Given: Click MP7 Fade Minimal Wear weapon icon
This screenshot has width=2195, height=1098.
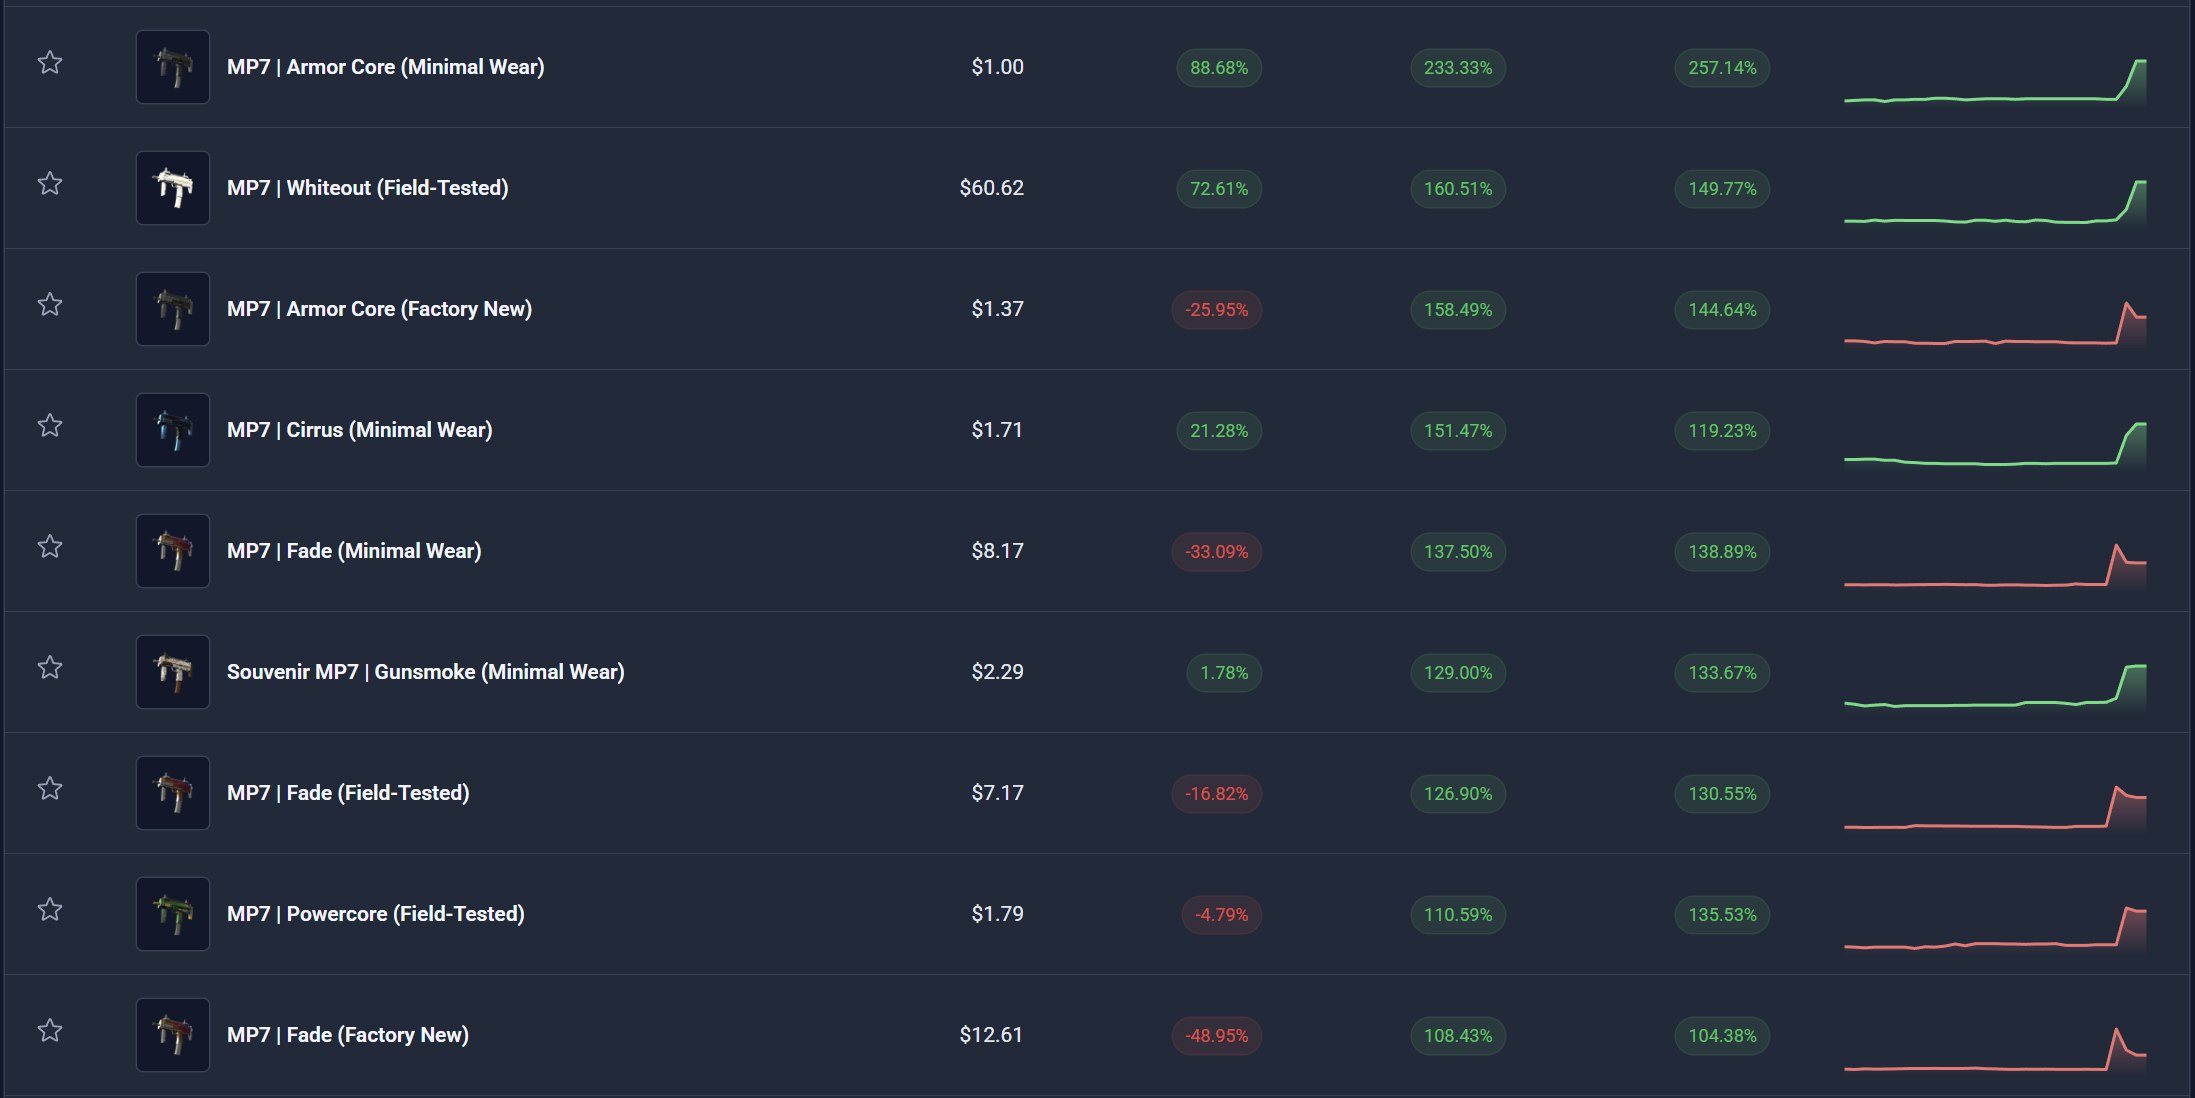Looking at the screenshot, I should click(x=173, y=551).
